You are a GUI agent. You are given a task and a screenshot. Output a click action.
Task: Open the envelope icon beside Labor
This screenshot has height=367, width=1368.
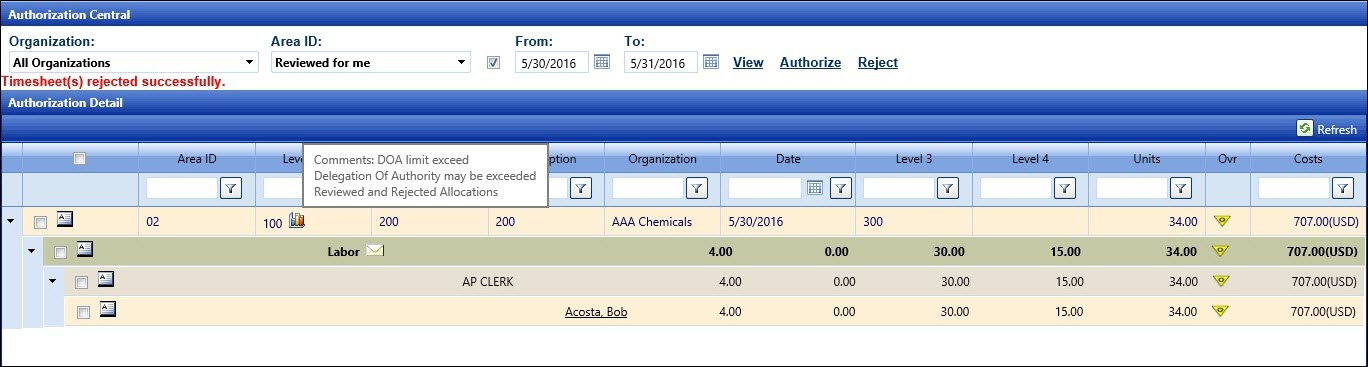click(x=375, y=250)
